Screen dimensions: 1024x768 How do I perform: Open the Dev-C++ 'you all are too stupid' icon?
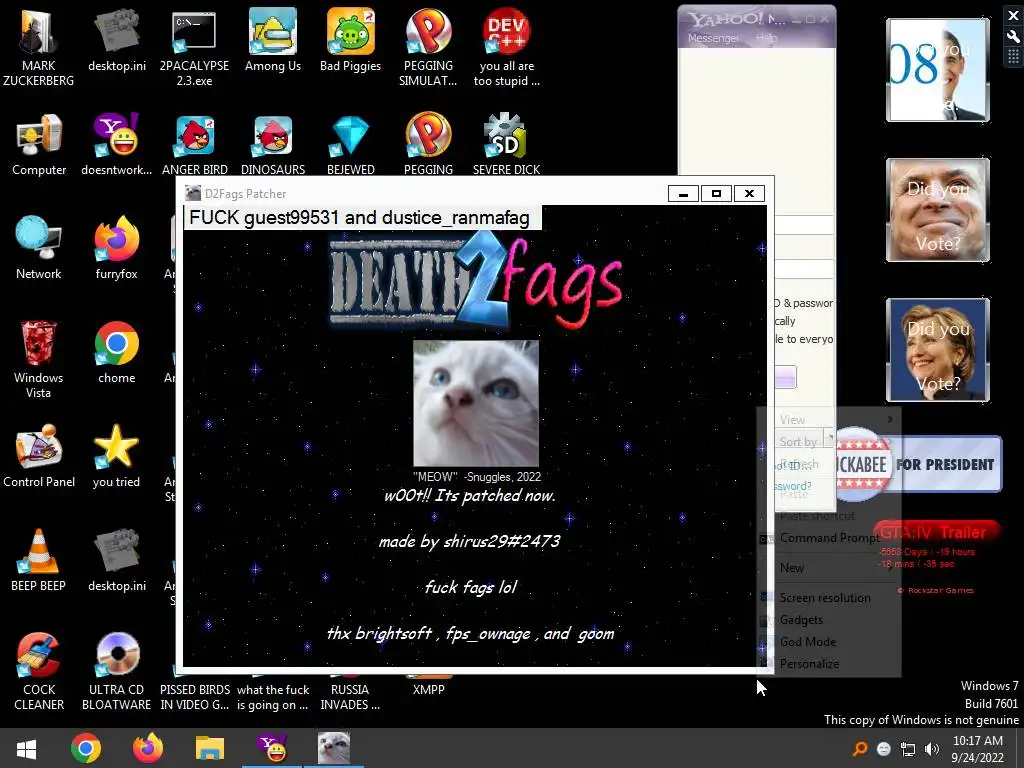pyautogui.click(x=507, y=47)
